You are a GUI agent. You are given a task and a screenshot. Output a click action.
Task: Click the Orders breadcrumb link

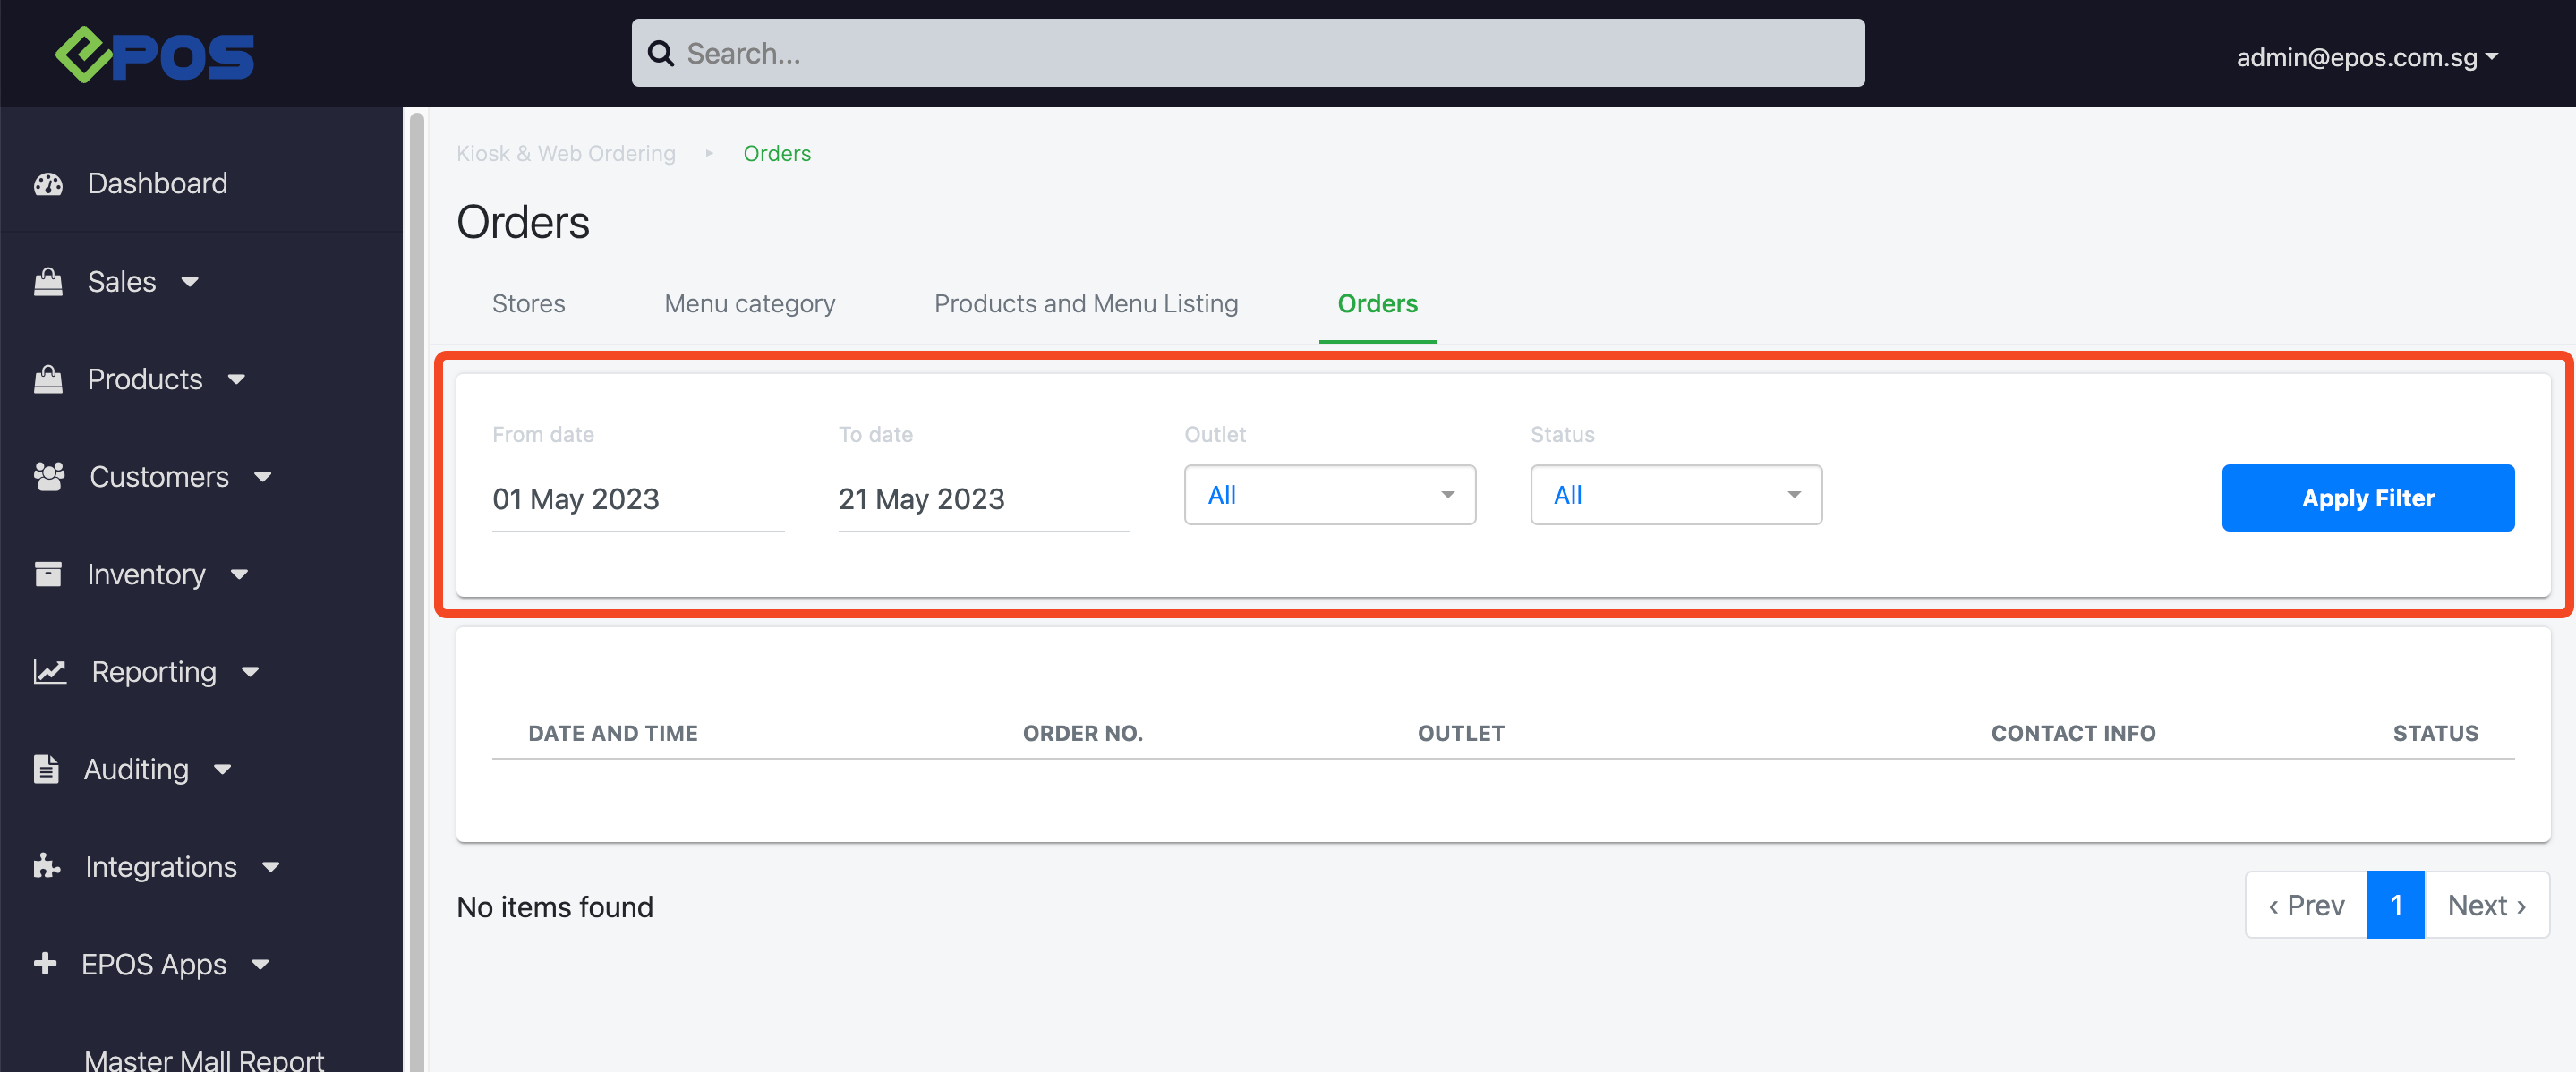(x=777, y=154)
